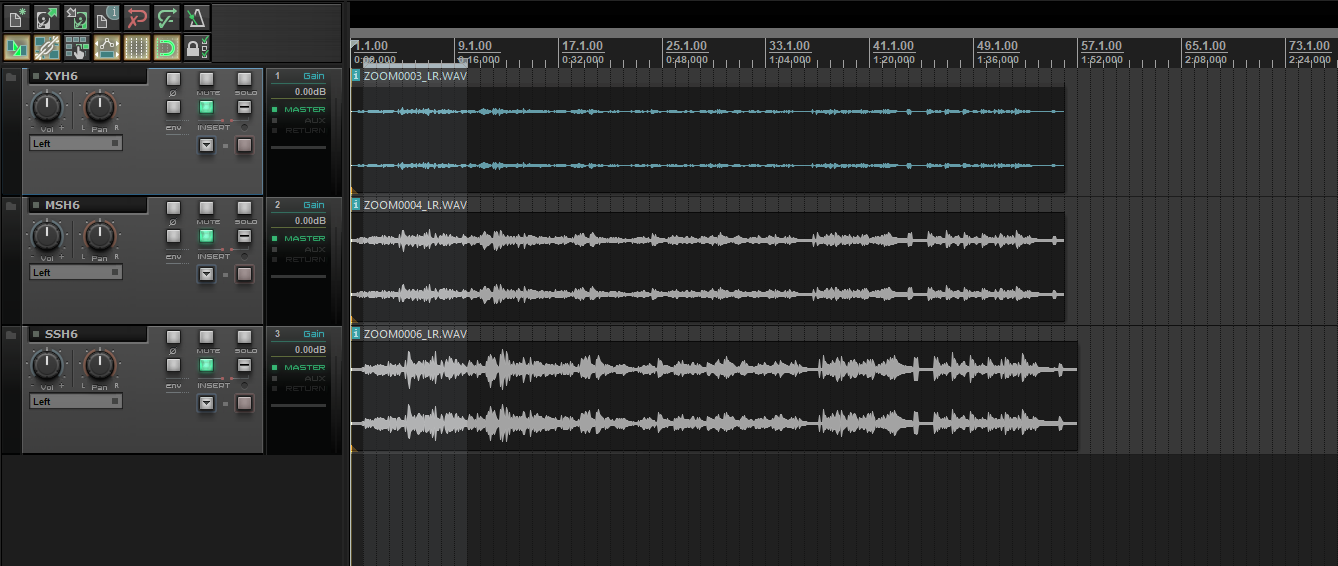Click the Open Project icon
Image resolution: width=1338 pixels, height=566 pixels.
coord(47,17)
